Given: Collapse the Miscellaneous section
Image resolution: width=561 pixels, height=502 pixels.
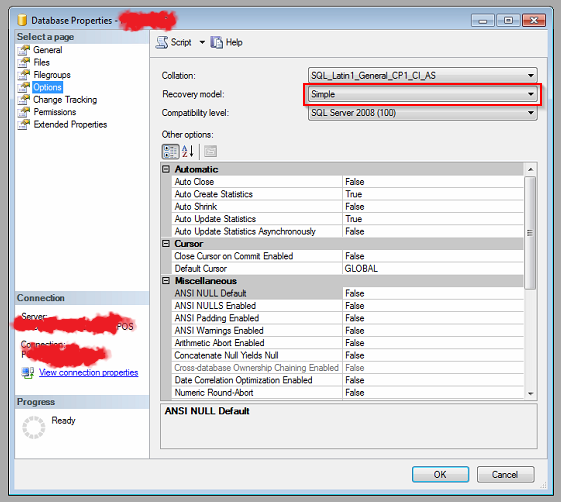Looking at the screenshot, I should click(166, 281).
